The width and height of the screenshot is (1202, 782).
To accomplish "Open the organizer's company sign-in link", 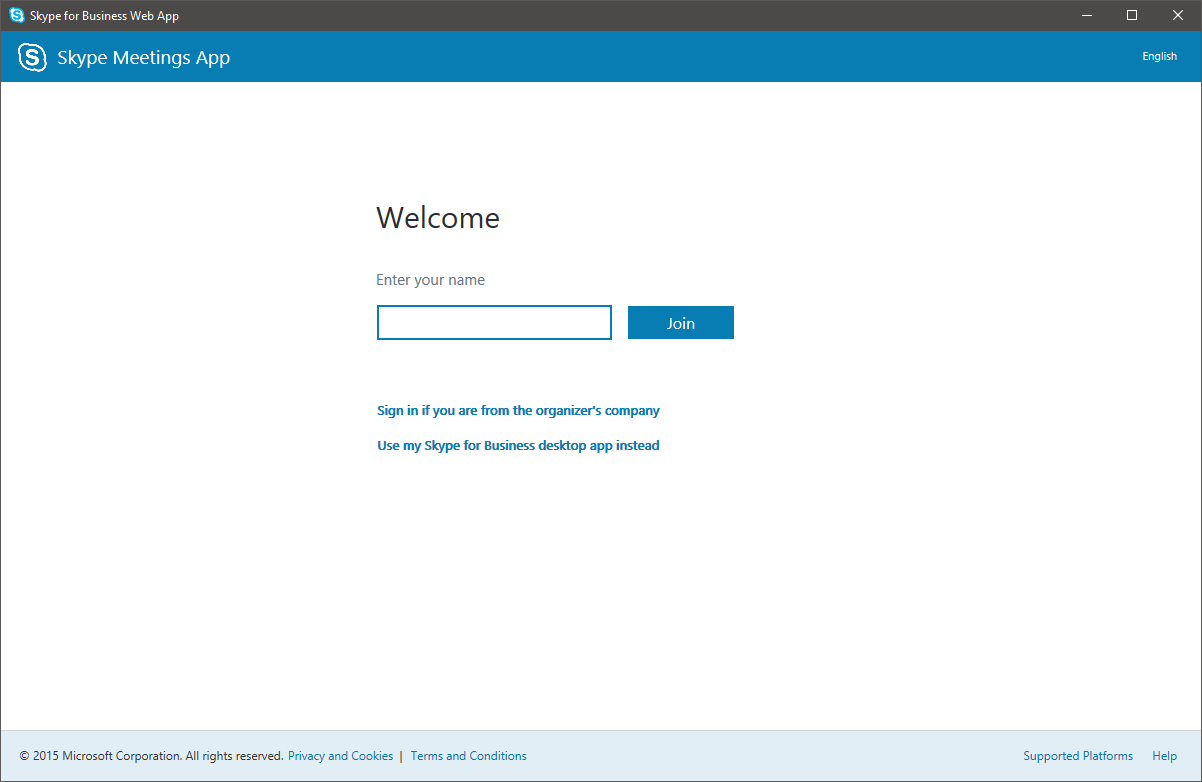I will coord(518,410).
